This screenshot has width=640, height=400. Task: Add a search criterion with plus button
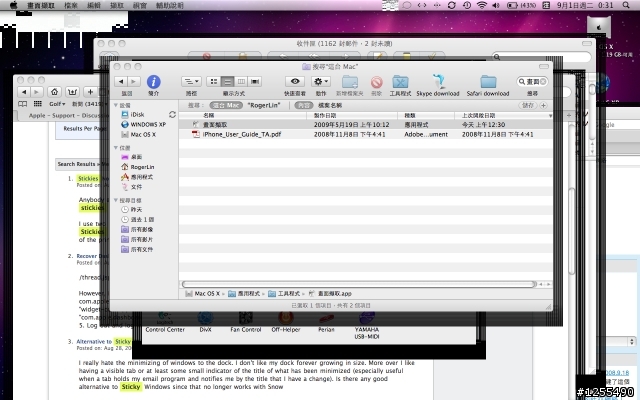pos(543,105)
